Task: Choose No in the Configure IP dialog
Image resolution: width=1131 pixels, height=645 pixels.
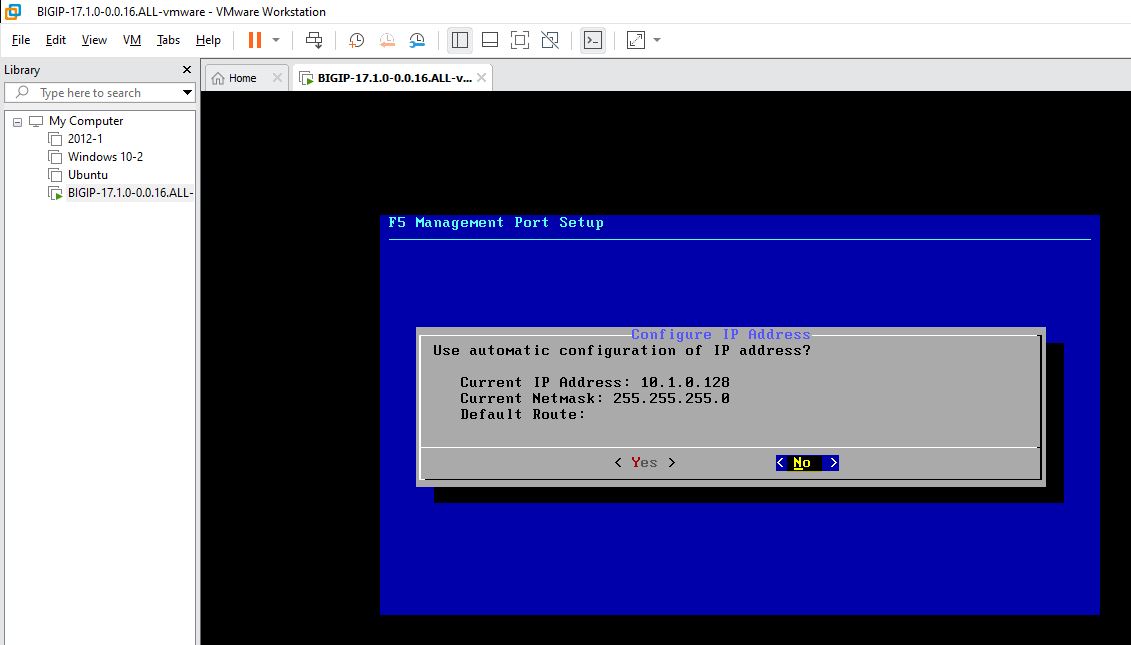Action: tap(806, 463)
